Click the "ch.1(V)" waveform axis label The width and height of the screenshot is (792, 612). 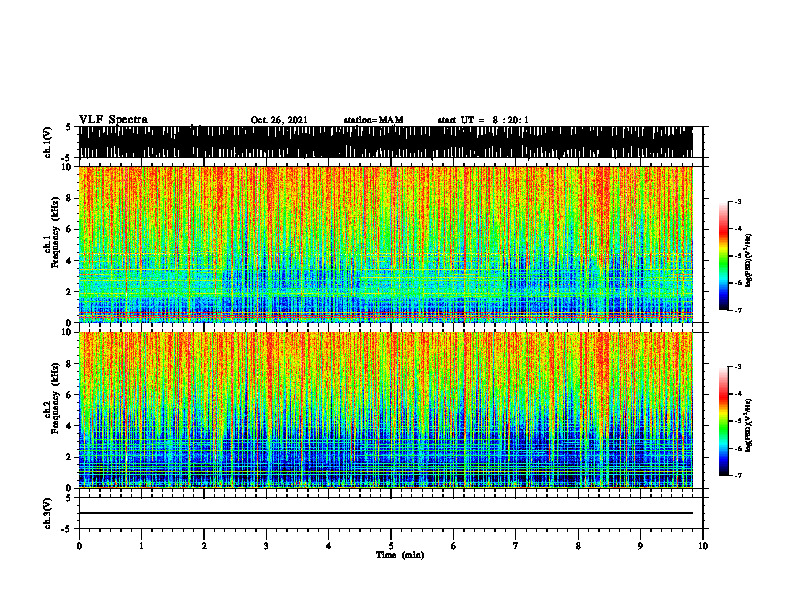(x=48, y=142)
